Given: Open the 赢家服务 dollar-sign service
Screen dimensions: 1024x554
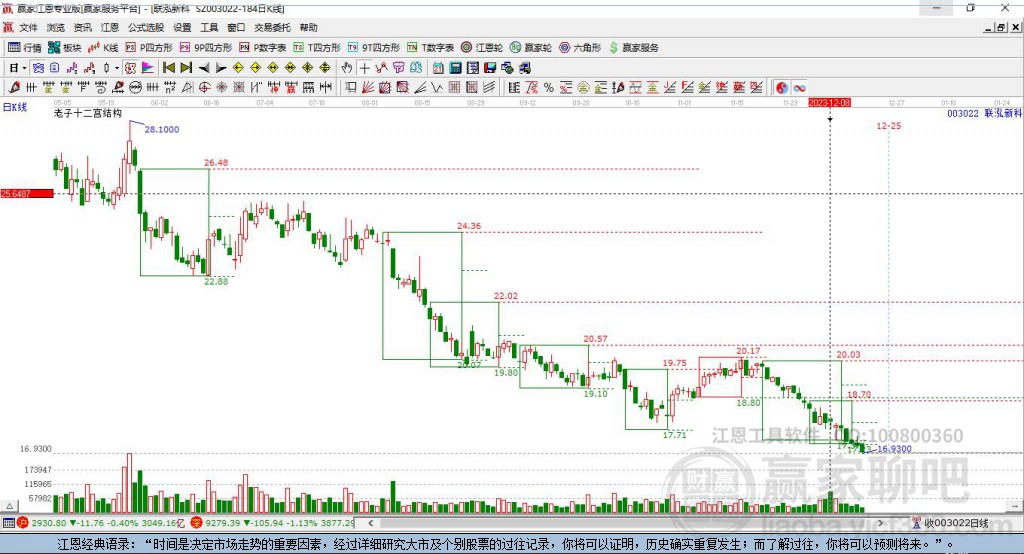Looking at the screenshot, I should point(633,48).
